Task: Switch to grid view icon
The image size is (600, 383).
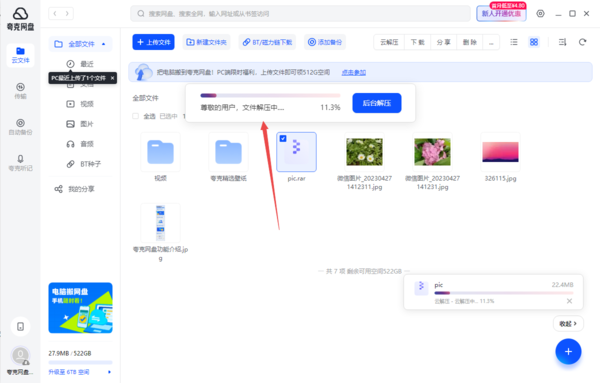Action: click(x=534, y=42)
